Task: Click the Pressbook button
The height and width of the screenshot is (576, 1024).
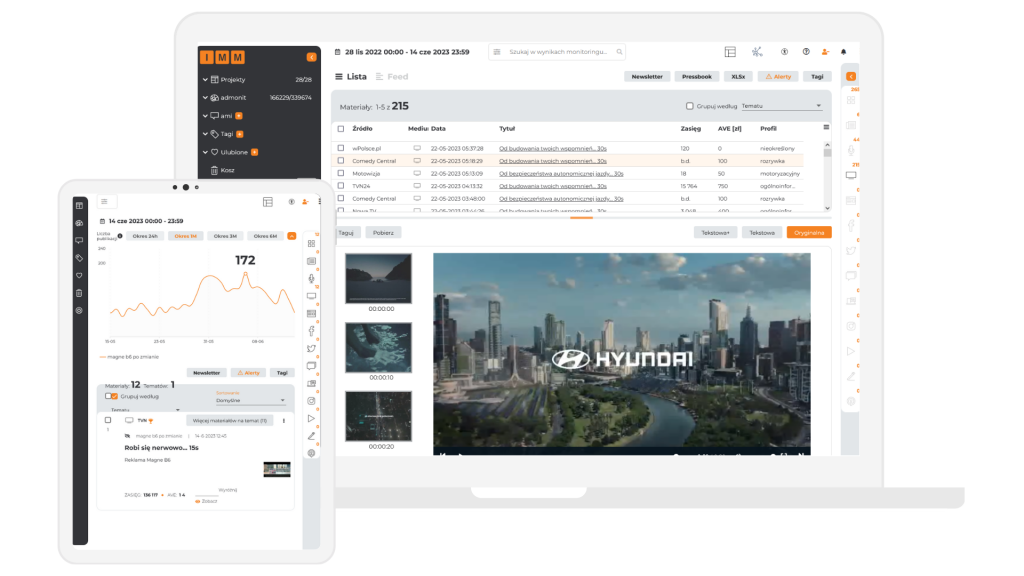Action: click(697, 76)
